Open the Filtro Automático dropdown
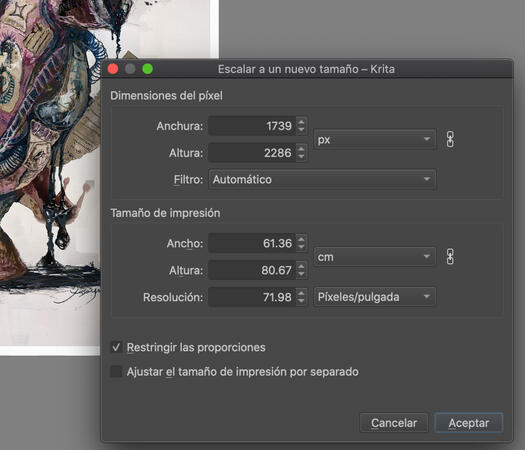 [322, 179]
